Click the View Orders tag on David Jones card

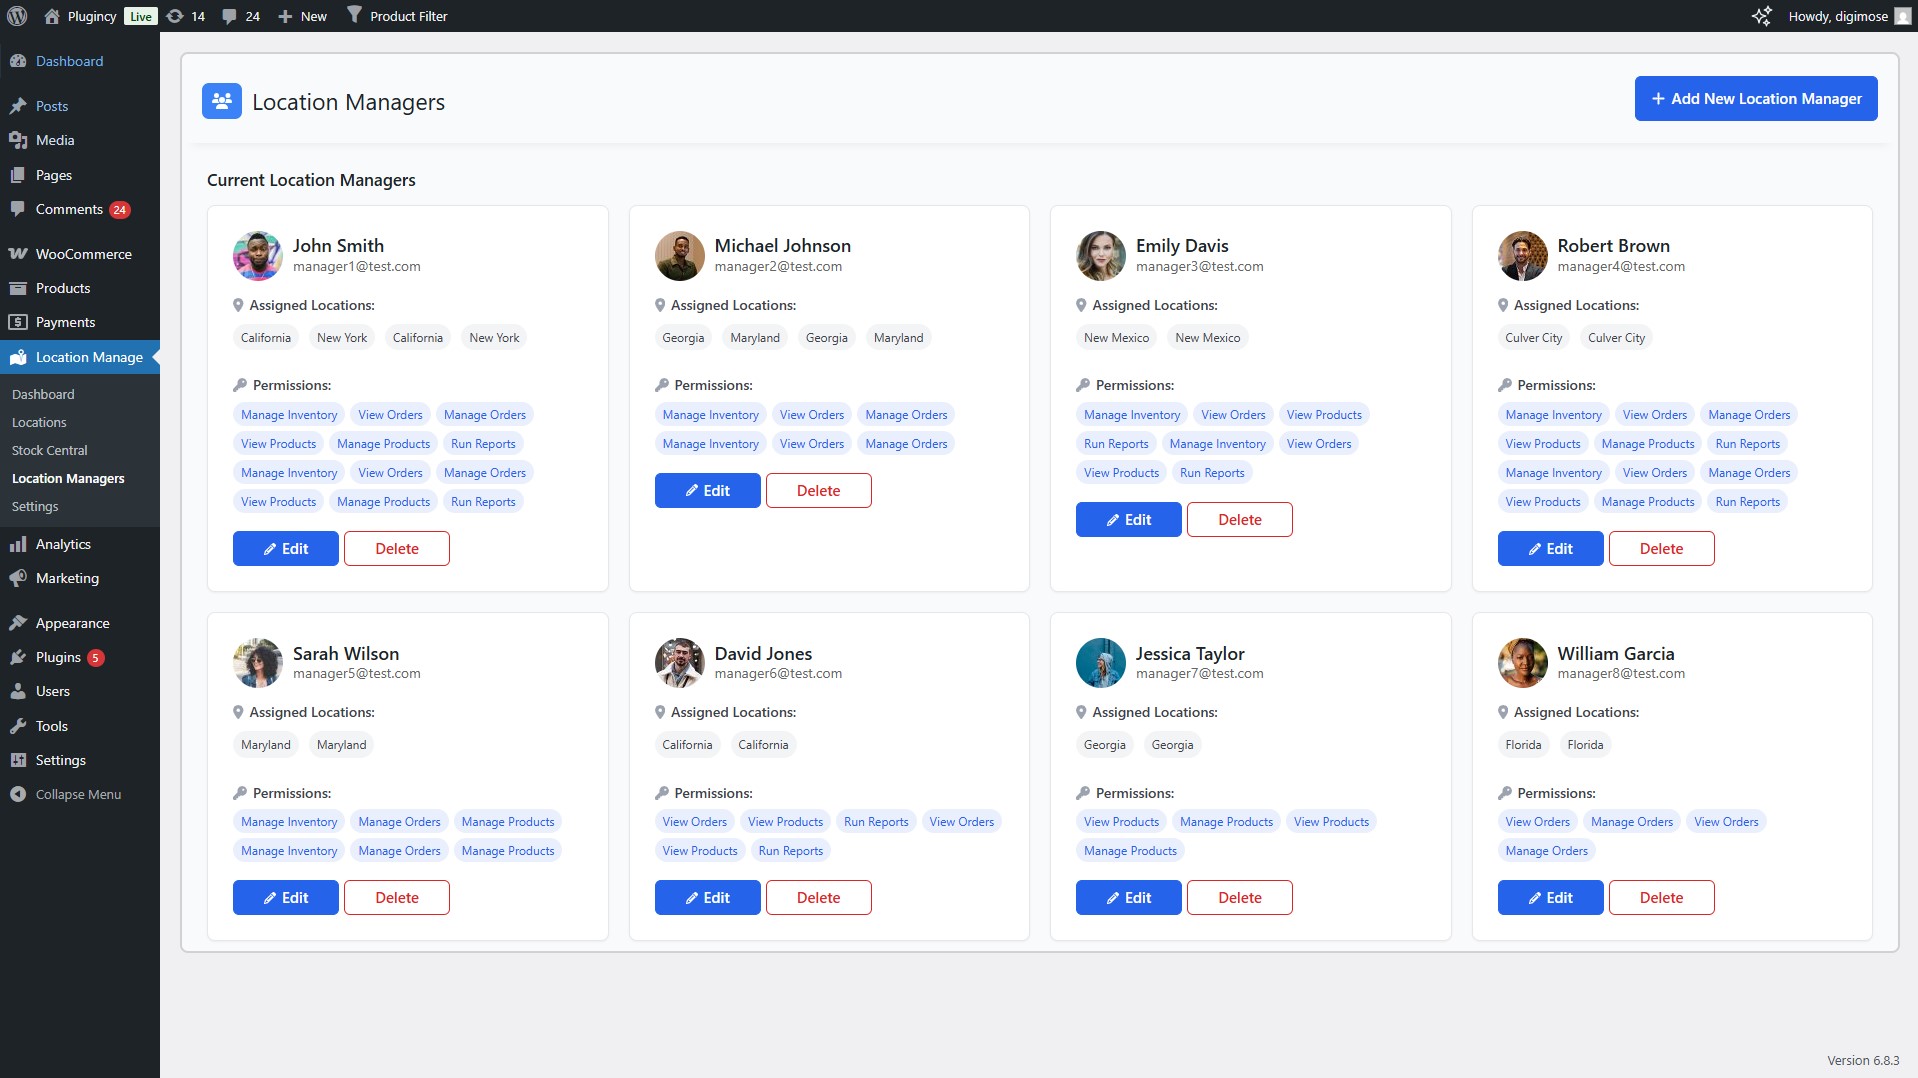[x=694, y=821]
